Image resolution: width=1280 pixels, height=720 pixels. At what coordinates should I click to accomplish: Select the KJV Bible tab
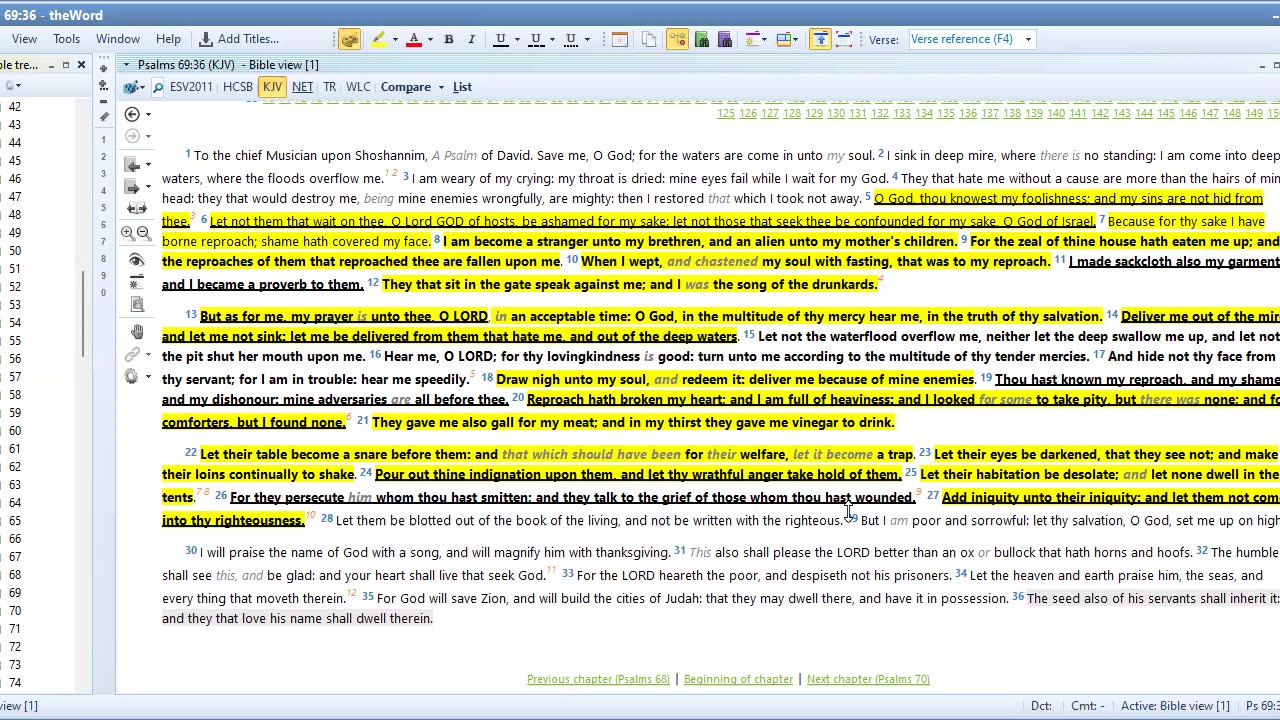point(272,87)
